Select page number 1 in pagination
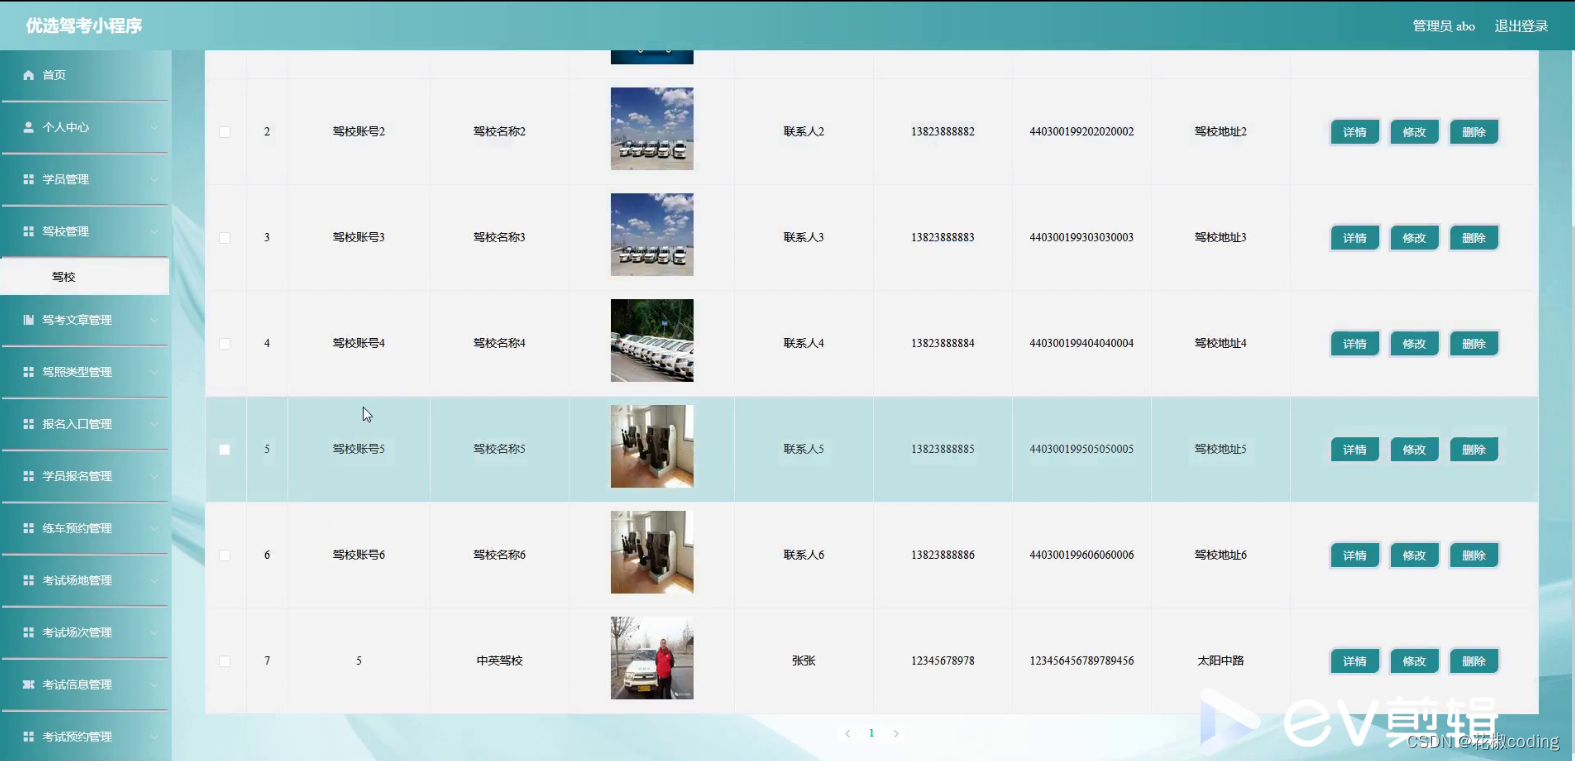 [x=871, y=733]
